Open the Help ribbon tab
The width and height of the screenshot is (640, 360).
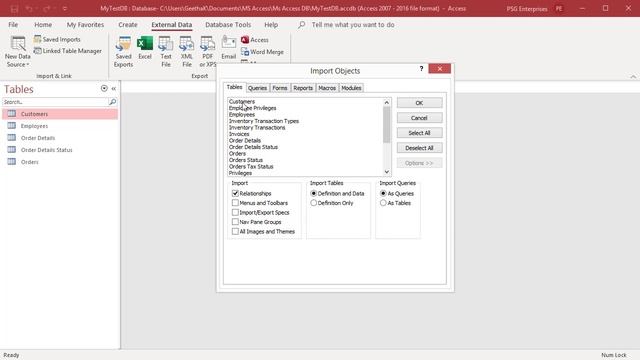click(x=271, y=24)
